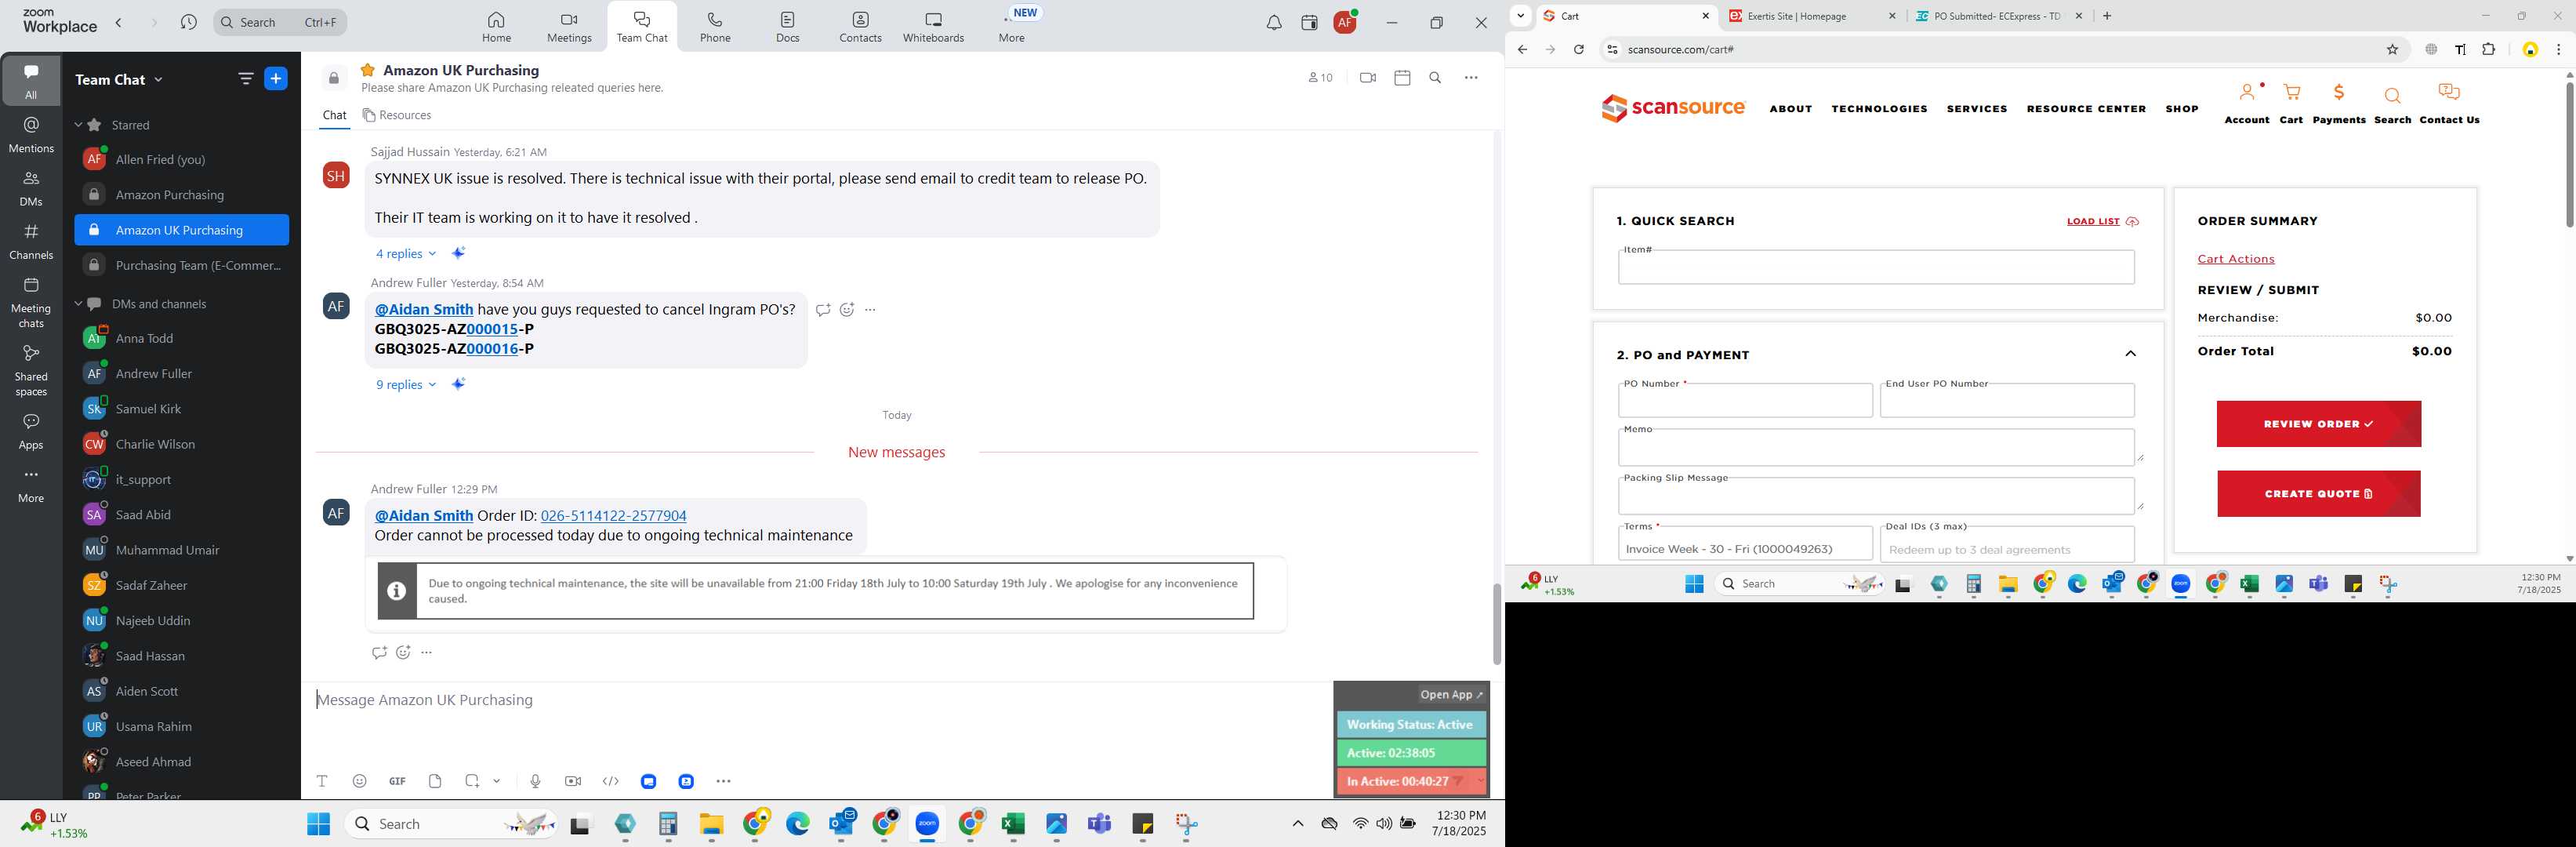Open the order link 026-5114122-2577904
Viewport: 2576px width, 847px height.
[x=613, y=516]
